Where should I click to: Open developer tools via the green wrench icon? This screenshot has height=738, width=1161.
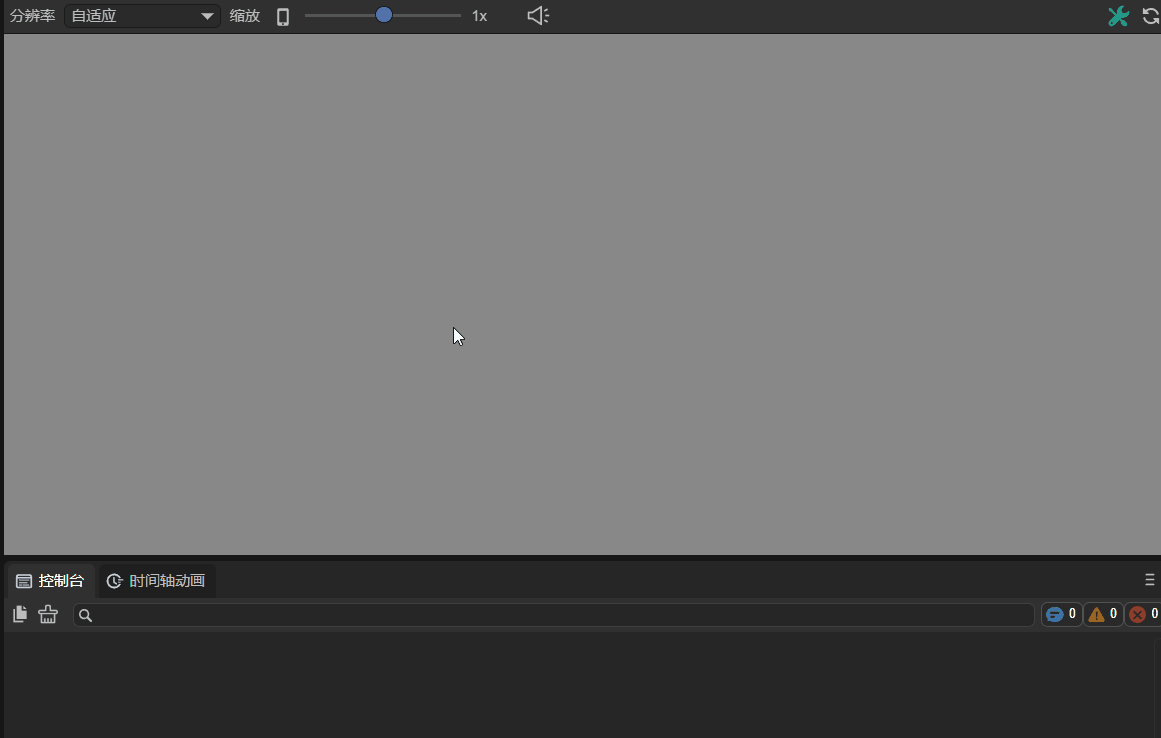click(1118, 16)
